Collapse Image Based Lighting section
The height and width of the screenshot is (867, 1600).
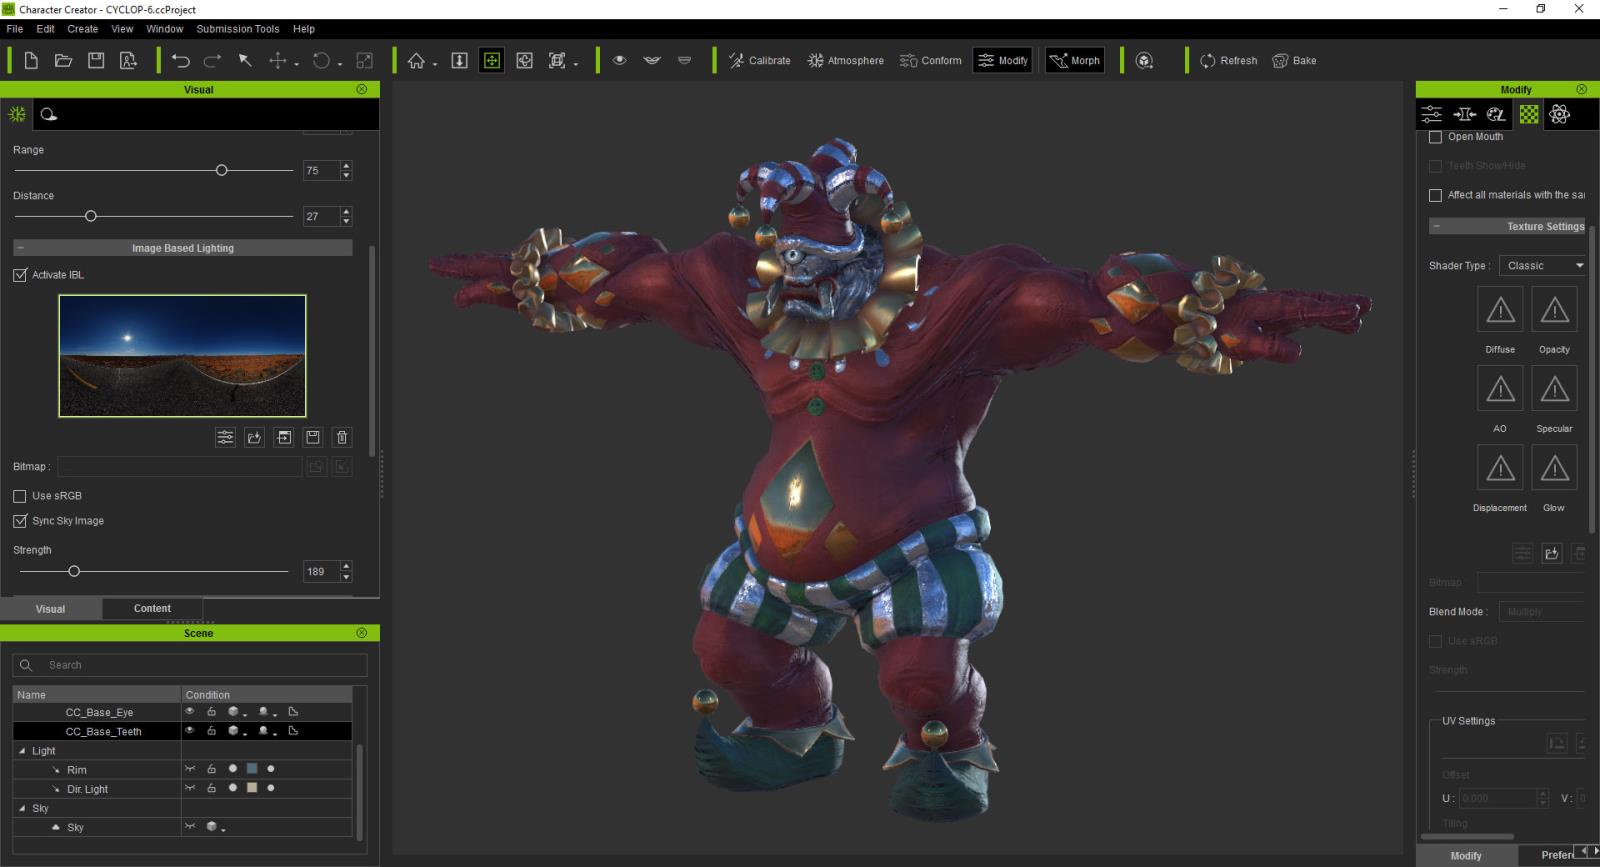pos(20,248)
